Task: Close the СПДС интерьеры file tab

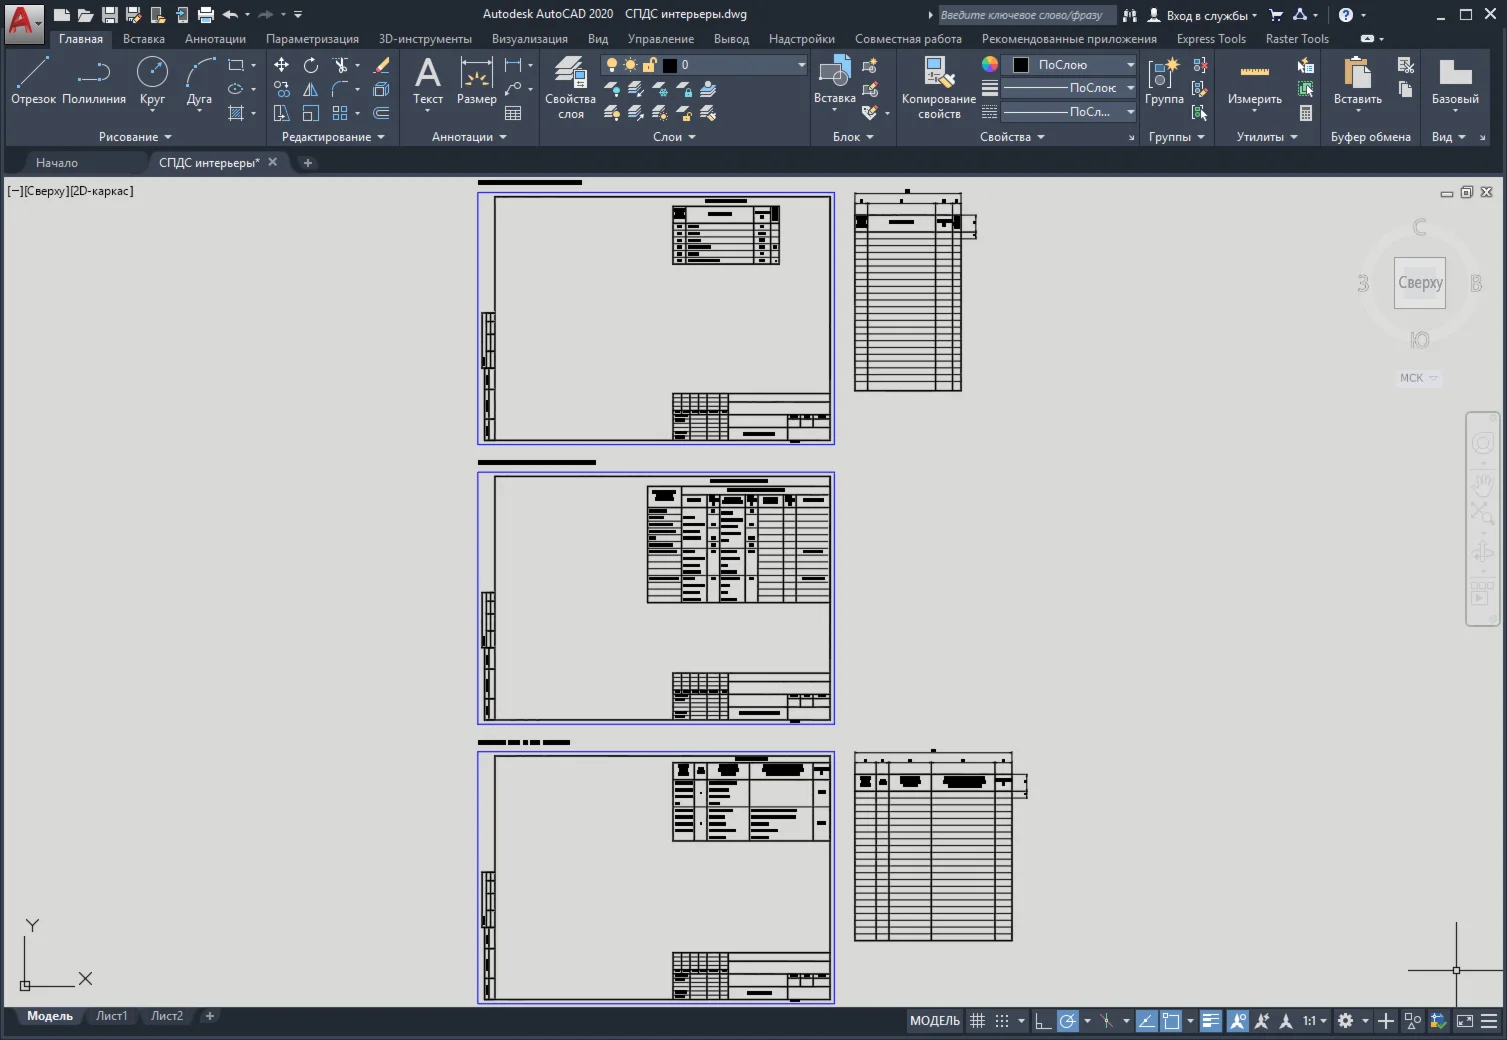Action: pyautogui.click(x=272, y=162)
